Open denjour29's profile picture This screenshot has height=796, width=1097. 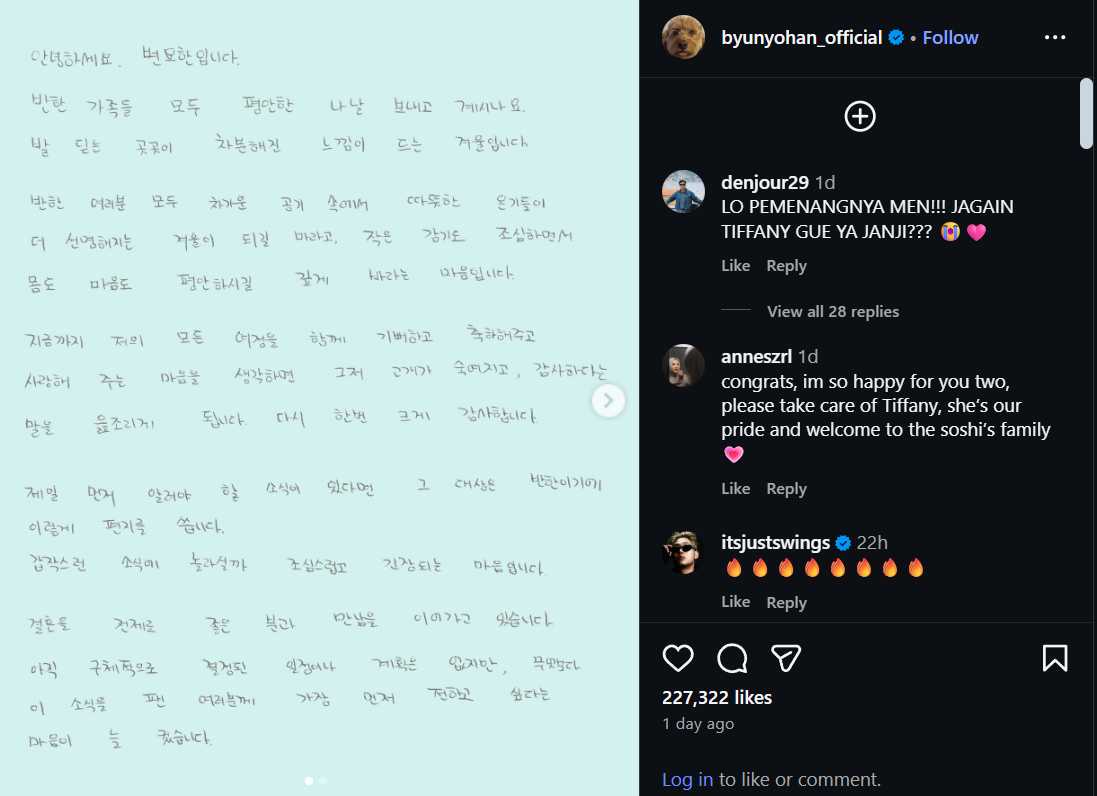[x=684, y=191]
